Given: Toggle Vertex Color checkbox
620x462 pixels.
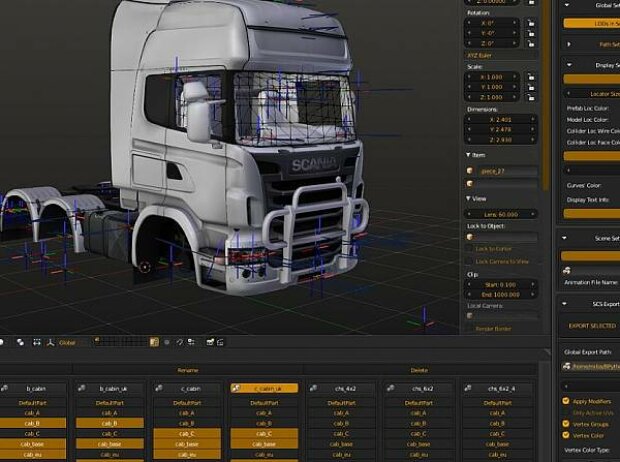Looking at the screenshot, I should [x=566, y=435].
